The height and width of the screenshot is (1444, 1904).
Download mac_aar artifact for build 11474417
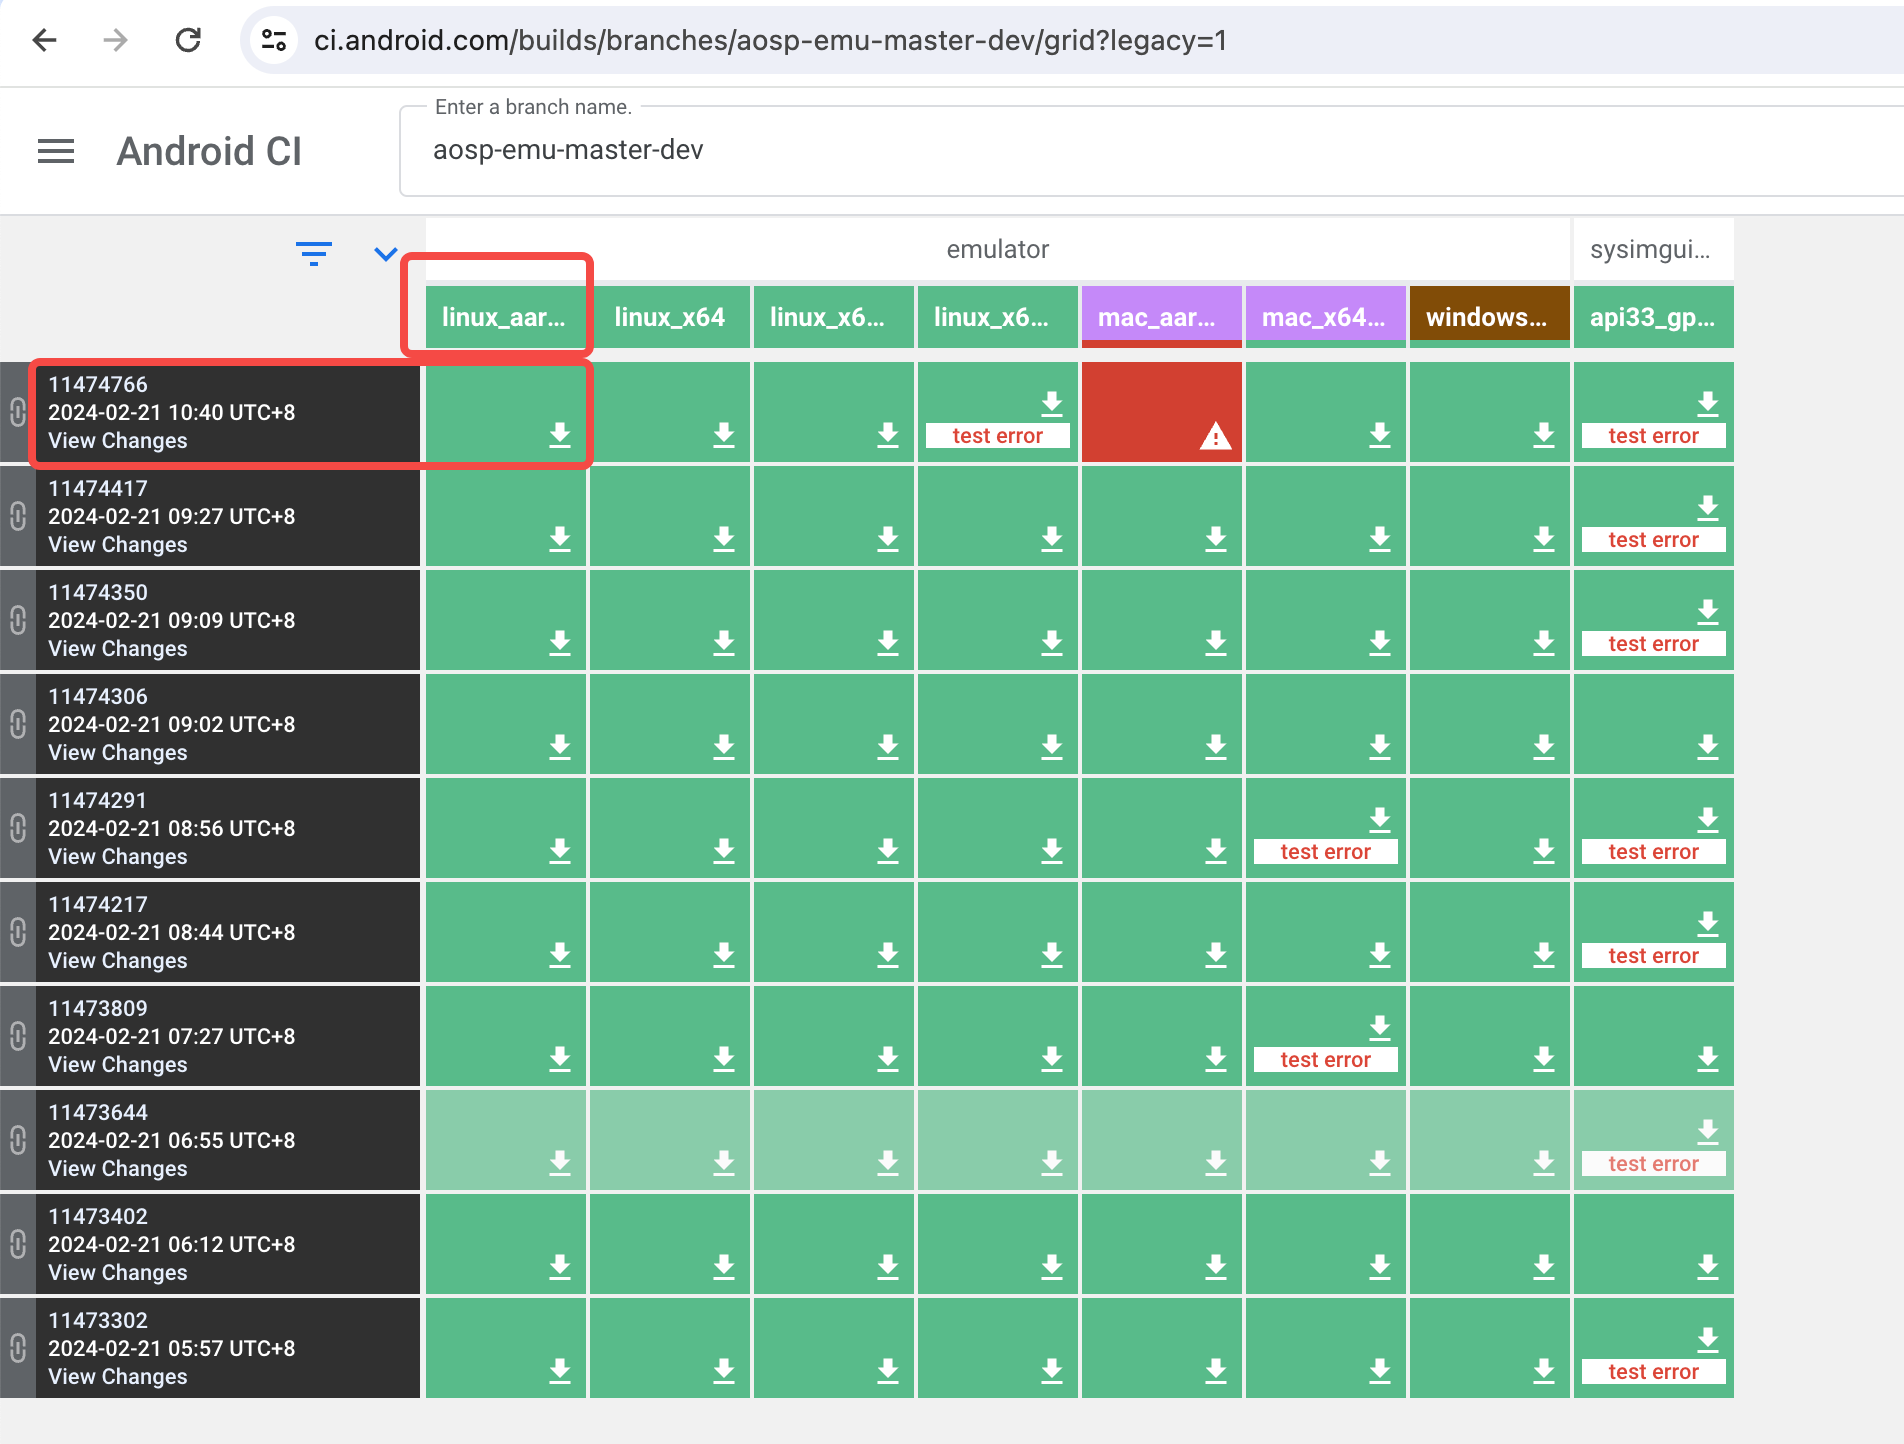[x=1216, y=538]
